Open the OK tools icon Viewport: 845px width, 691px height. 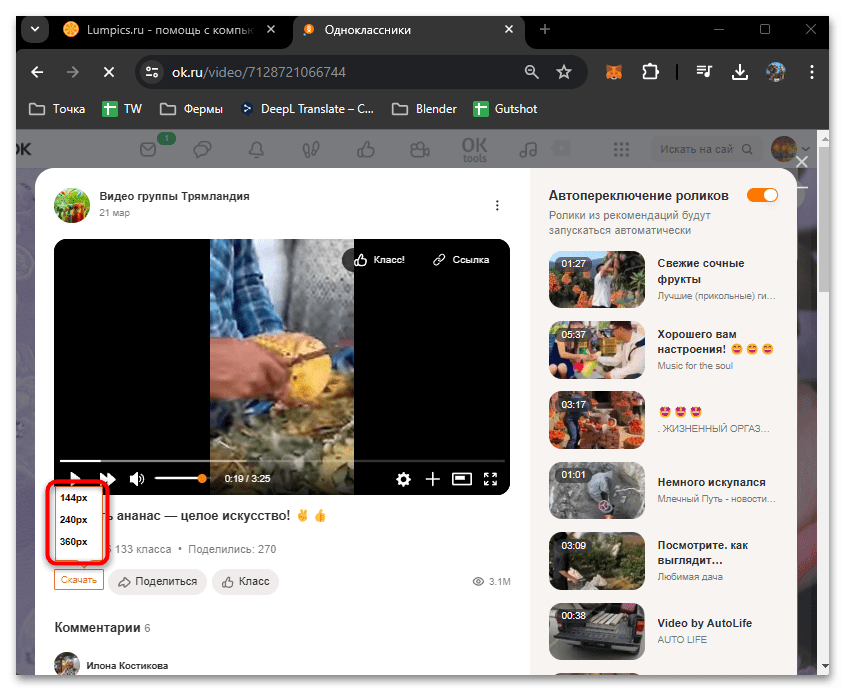[x=473, y=148]
